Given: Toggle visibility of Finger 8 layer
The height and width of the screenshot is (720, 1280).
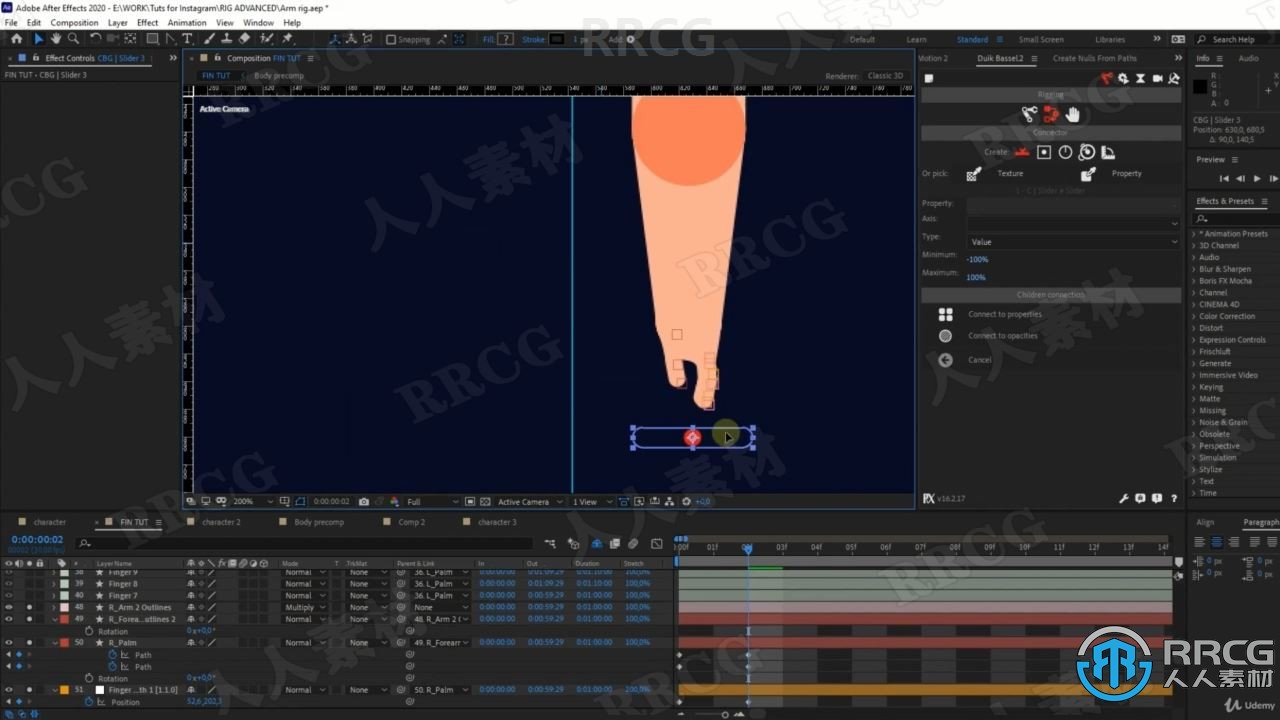Looking at the screenshot, I should pyautogui.click(x=9, y=583).
